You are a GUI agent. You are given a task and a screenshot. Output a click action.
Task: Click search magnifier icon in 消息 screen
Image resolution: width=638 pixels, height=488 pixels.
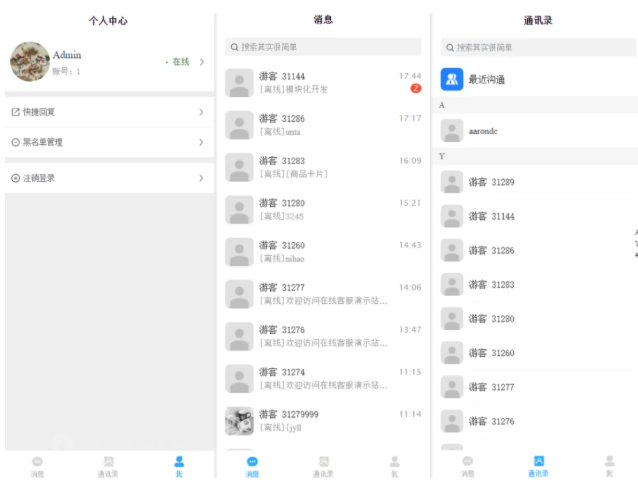tap(234, 47)
